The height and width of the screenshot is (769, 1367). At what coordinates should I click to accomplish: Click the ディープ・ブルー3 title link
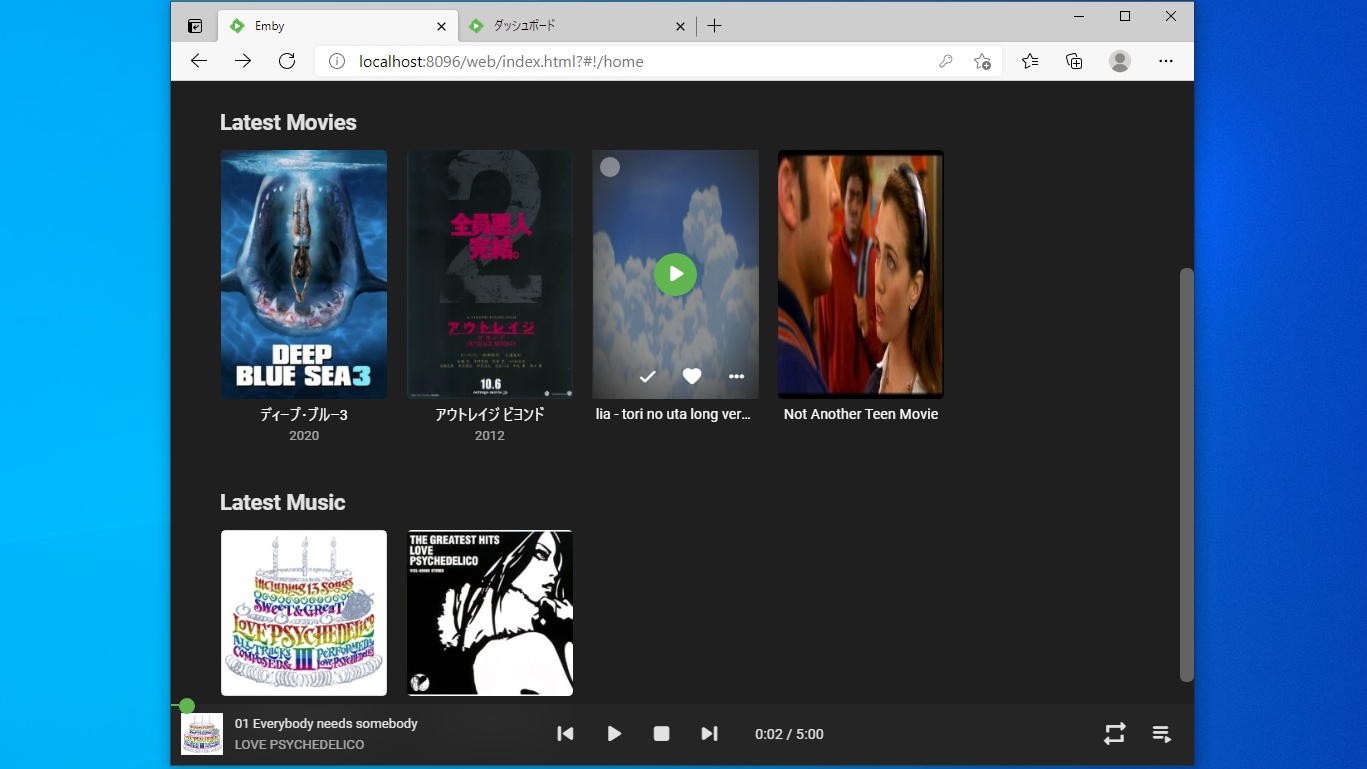304,414
